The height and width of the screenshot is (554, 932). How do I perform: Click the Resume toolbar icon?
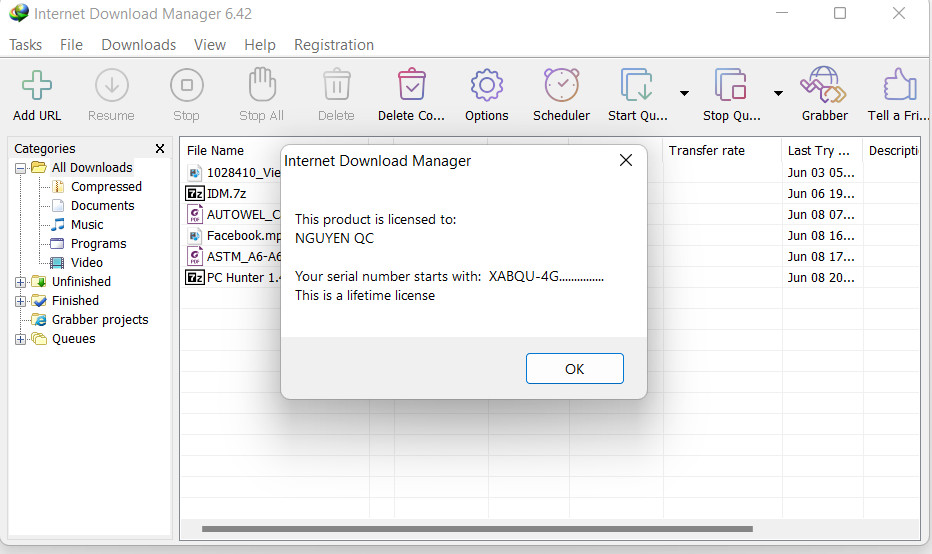click(x=112, y=85)
